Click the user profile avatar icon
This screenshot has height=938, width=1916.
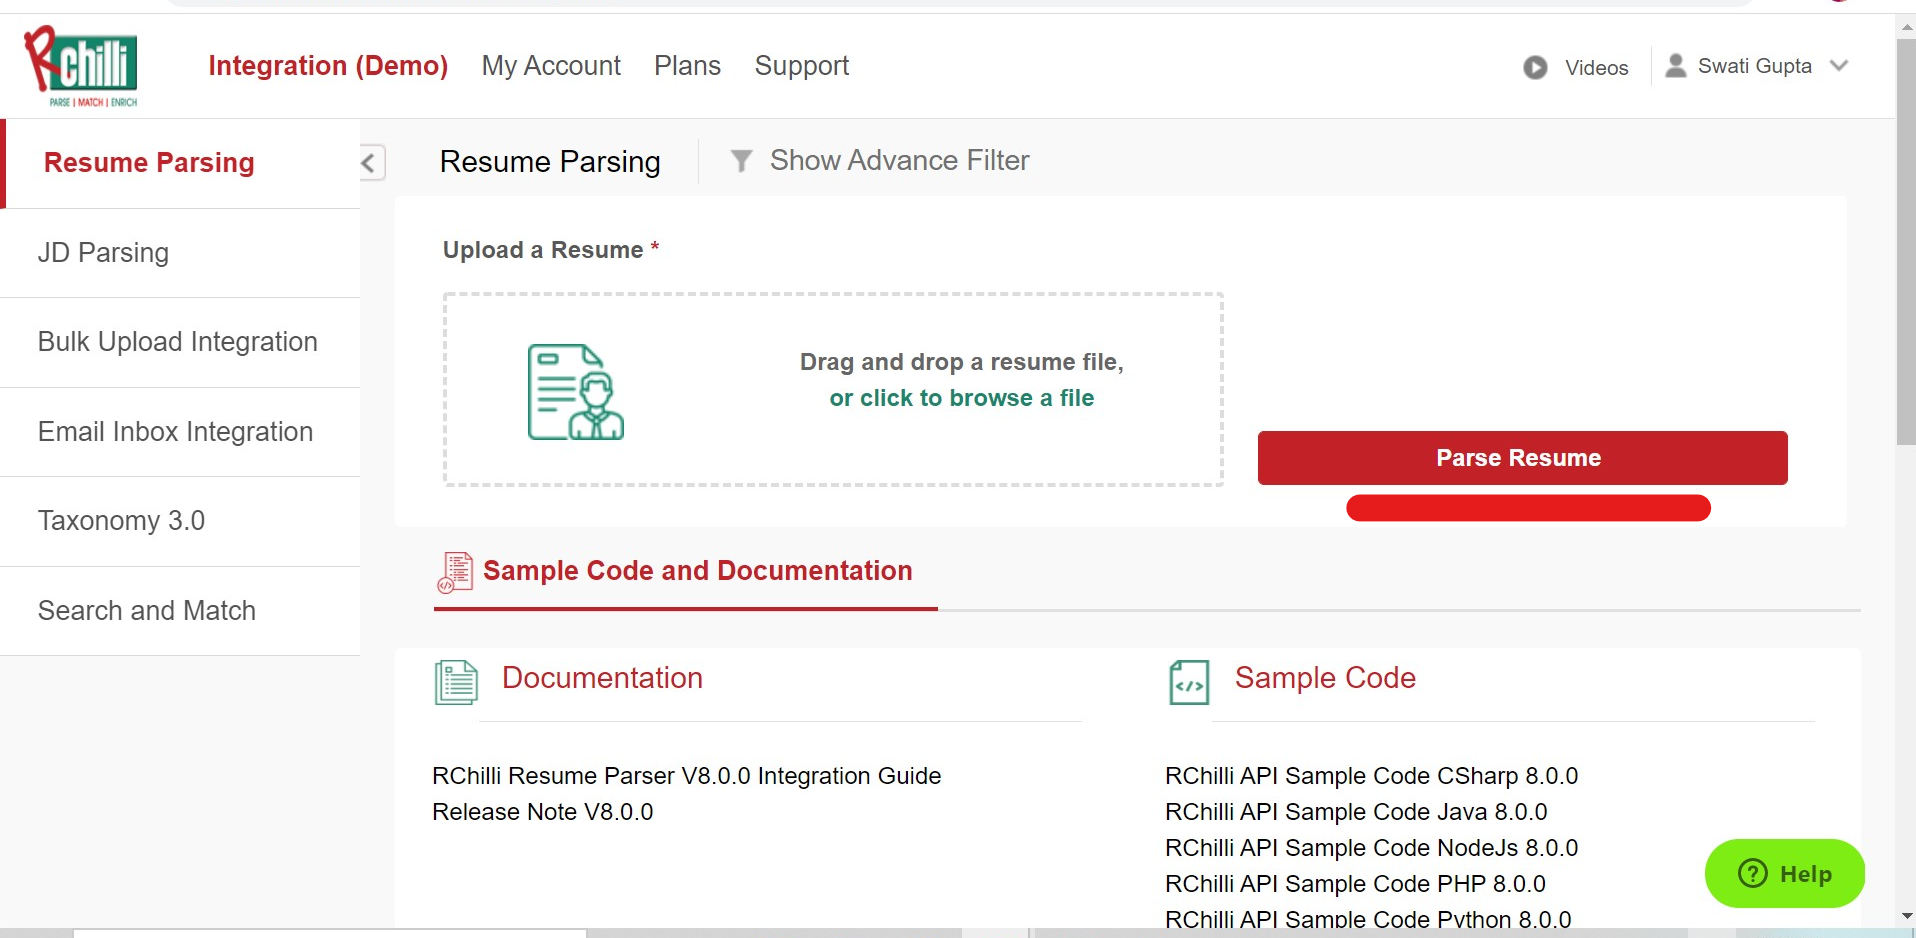point(1676,66)
